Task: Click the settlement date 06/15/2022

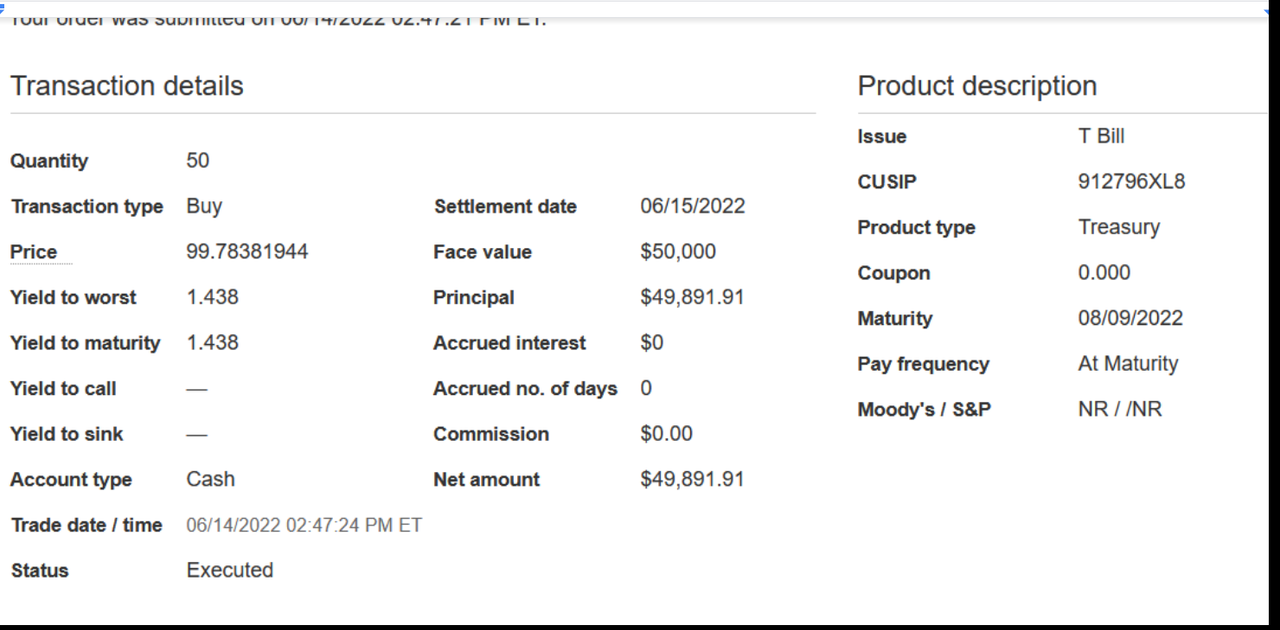Action: 692,206
